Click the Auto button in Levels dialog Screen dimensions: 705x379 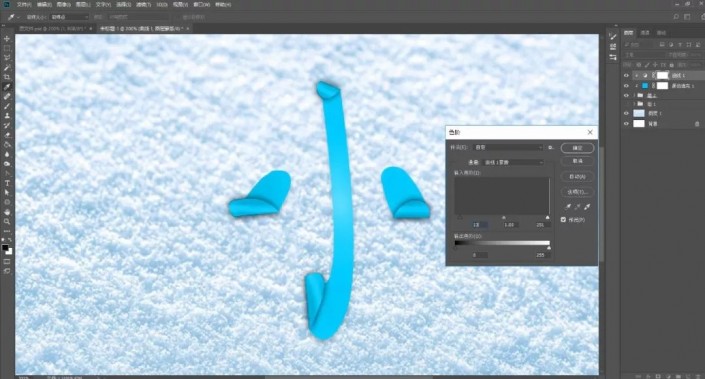coord(577,177)
